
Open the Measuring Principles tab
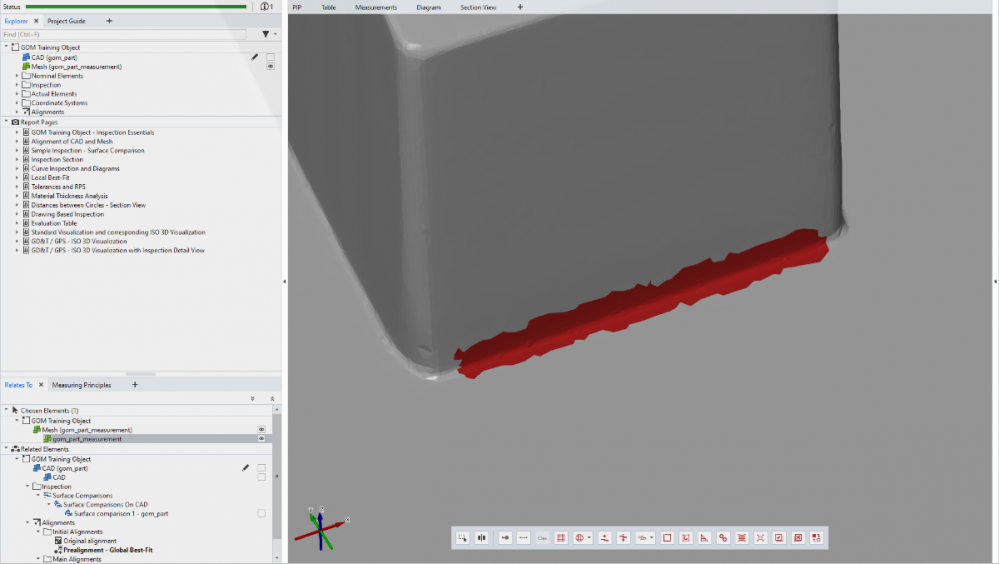pos(82,385)
